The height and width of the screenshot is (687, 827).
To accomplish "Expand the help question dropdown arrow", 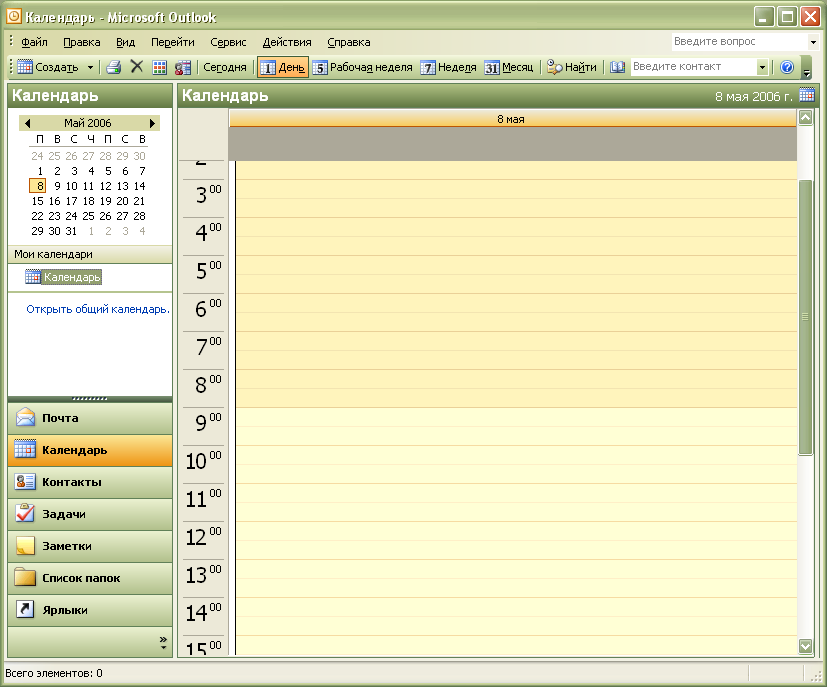I will (813, 42).
